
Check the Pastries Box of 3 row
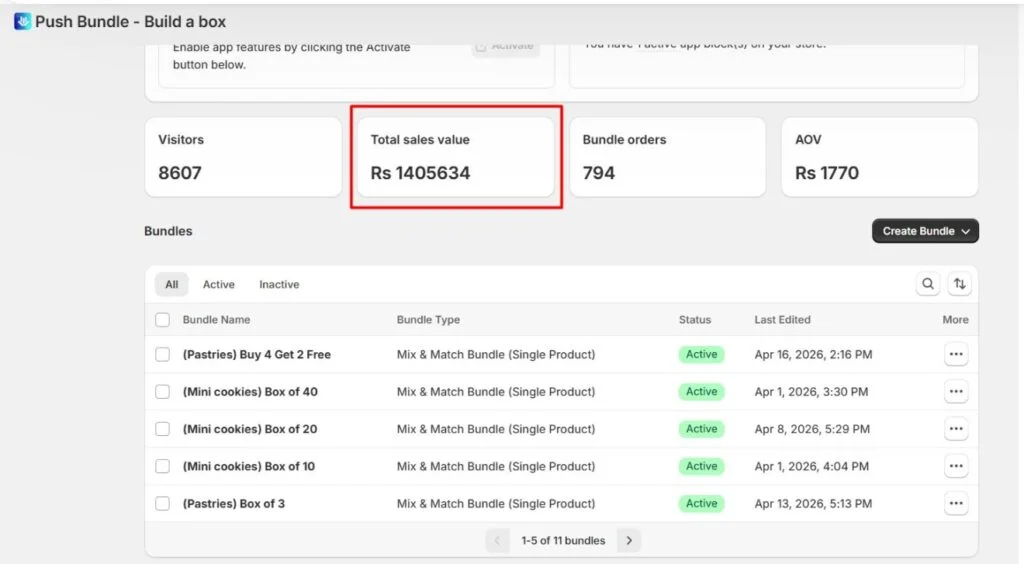click(x=163, y=503)
